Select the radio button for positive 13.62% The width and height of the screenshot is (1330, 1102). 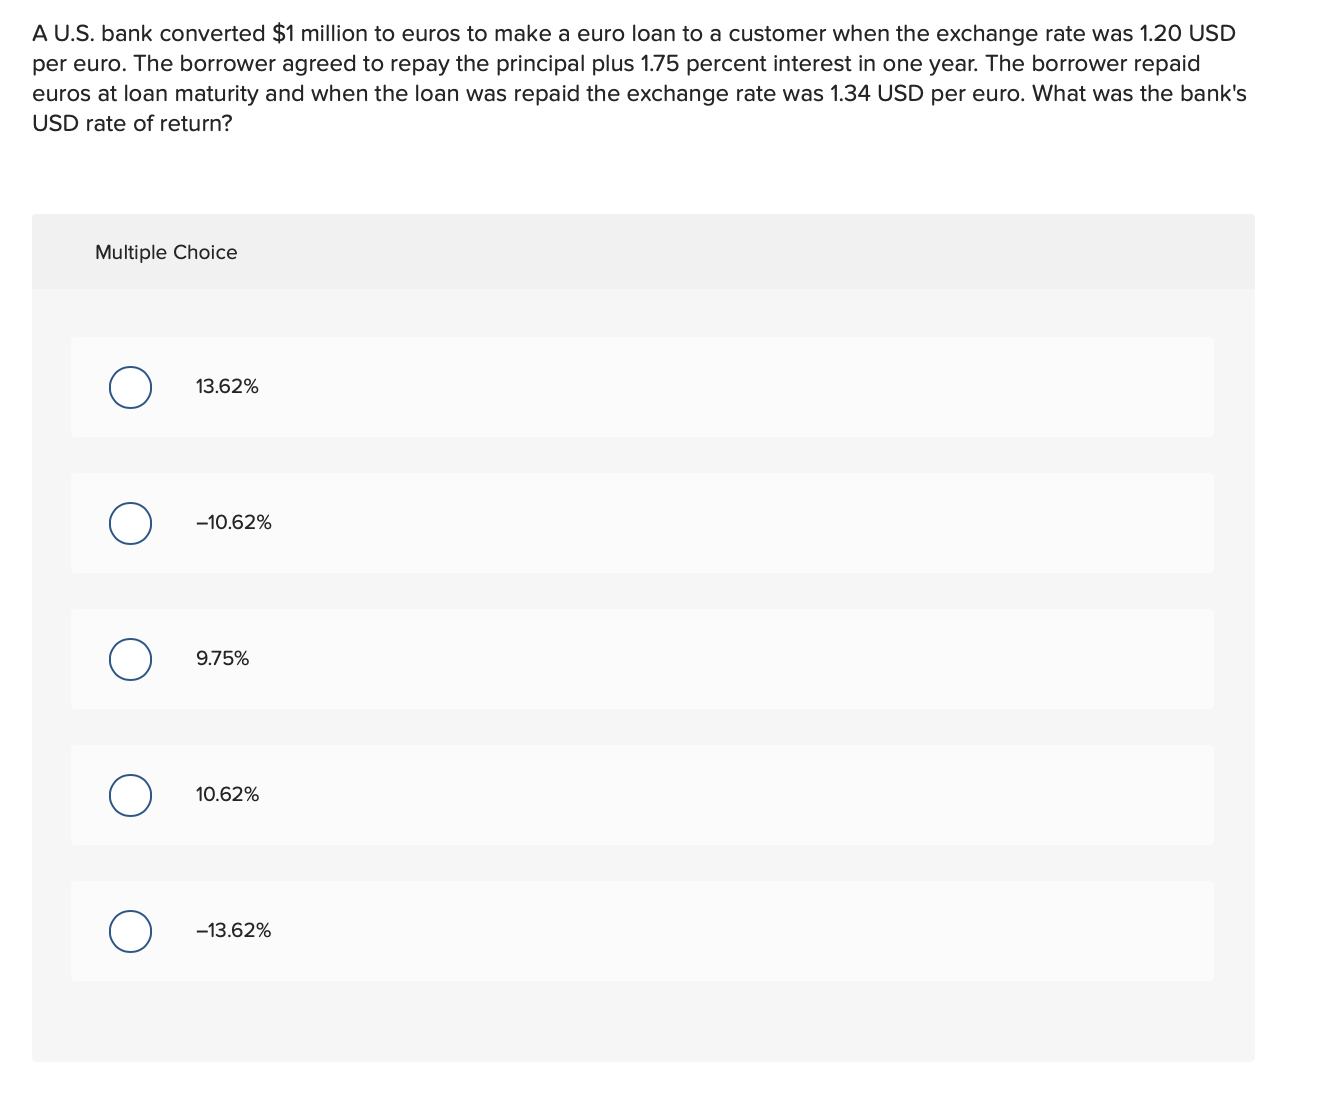coord(131,387)
